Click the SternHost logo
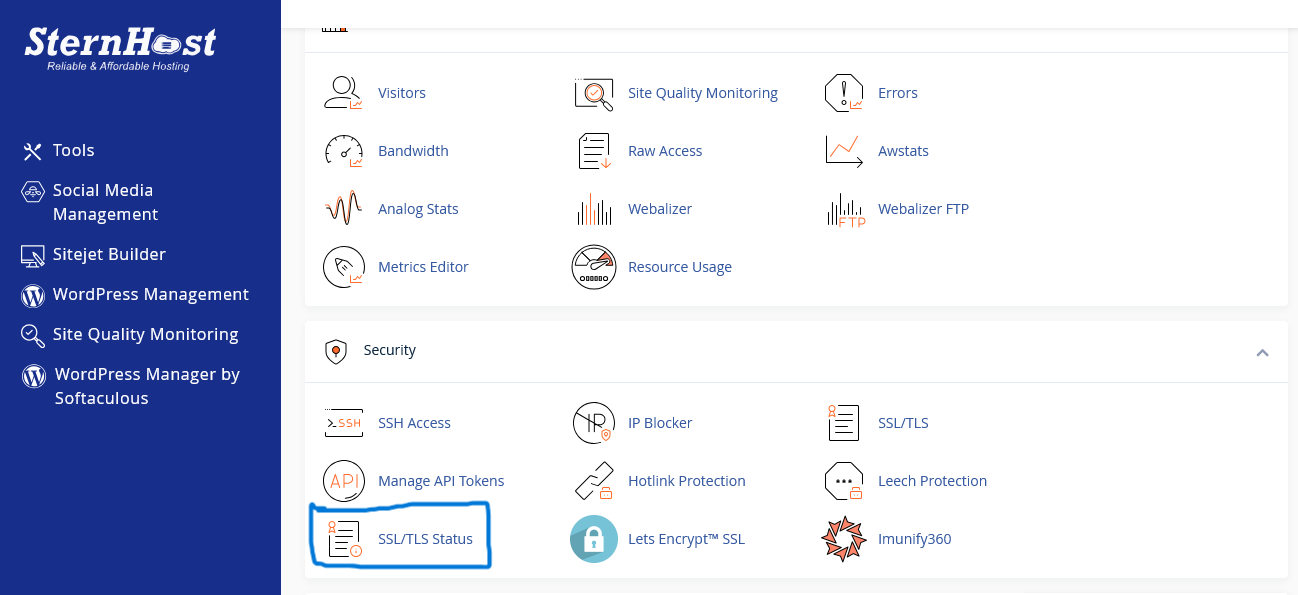The height and width of the screenshot is (595, 1298). click(120, 47)
